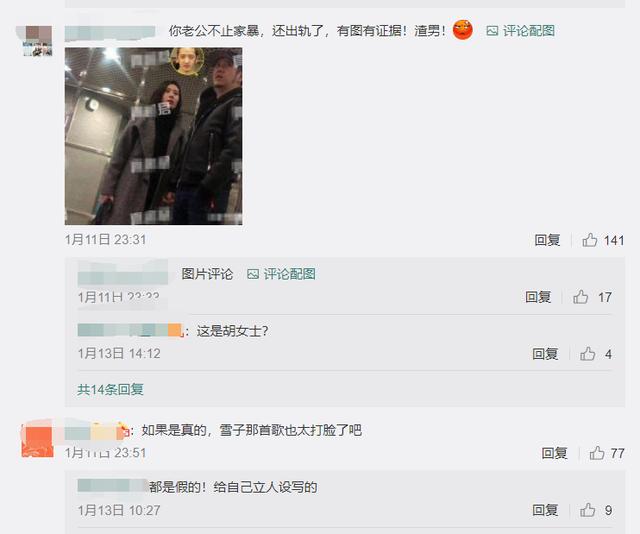Open the blurred username above 1月13日 14:12

click(x=129, y=330)
